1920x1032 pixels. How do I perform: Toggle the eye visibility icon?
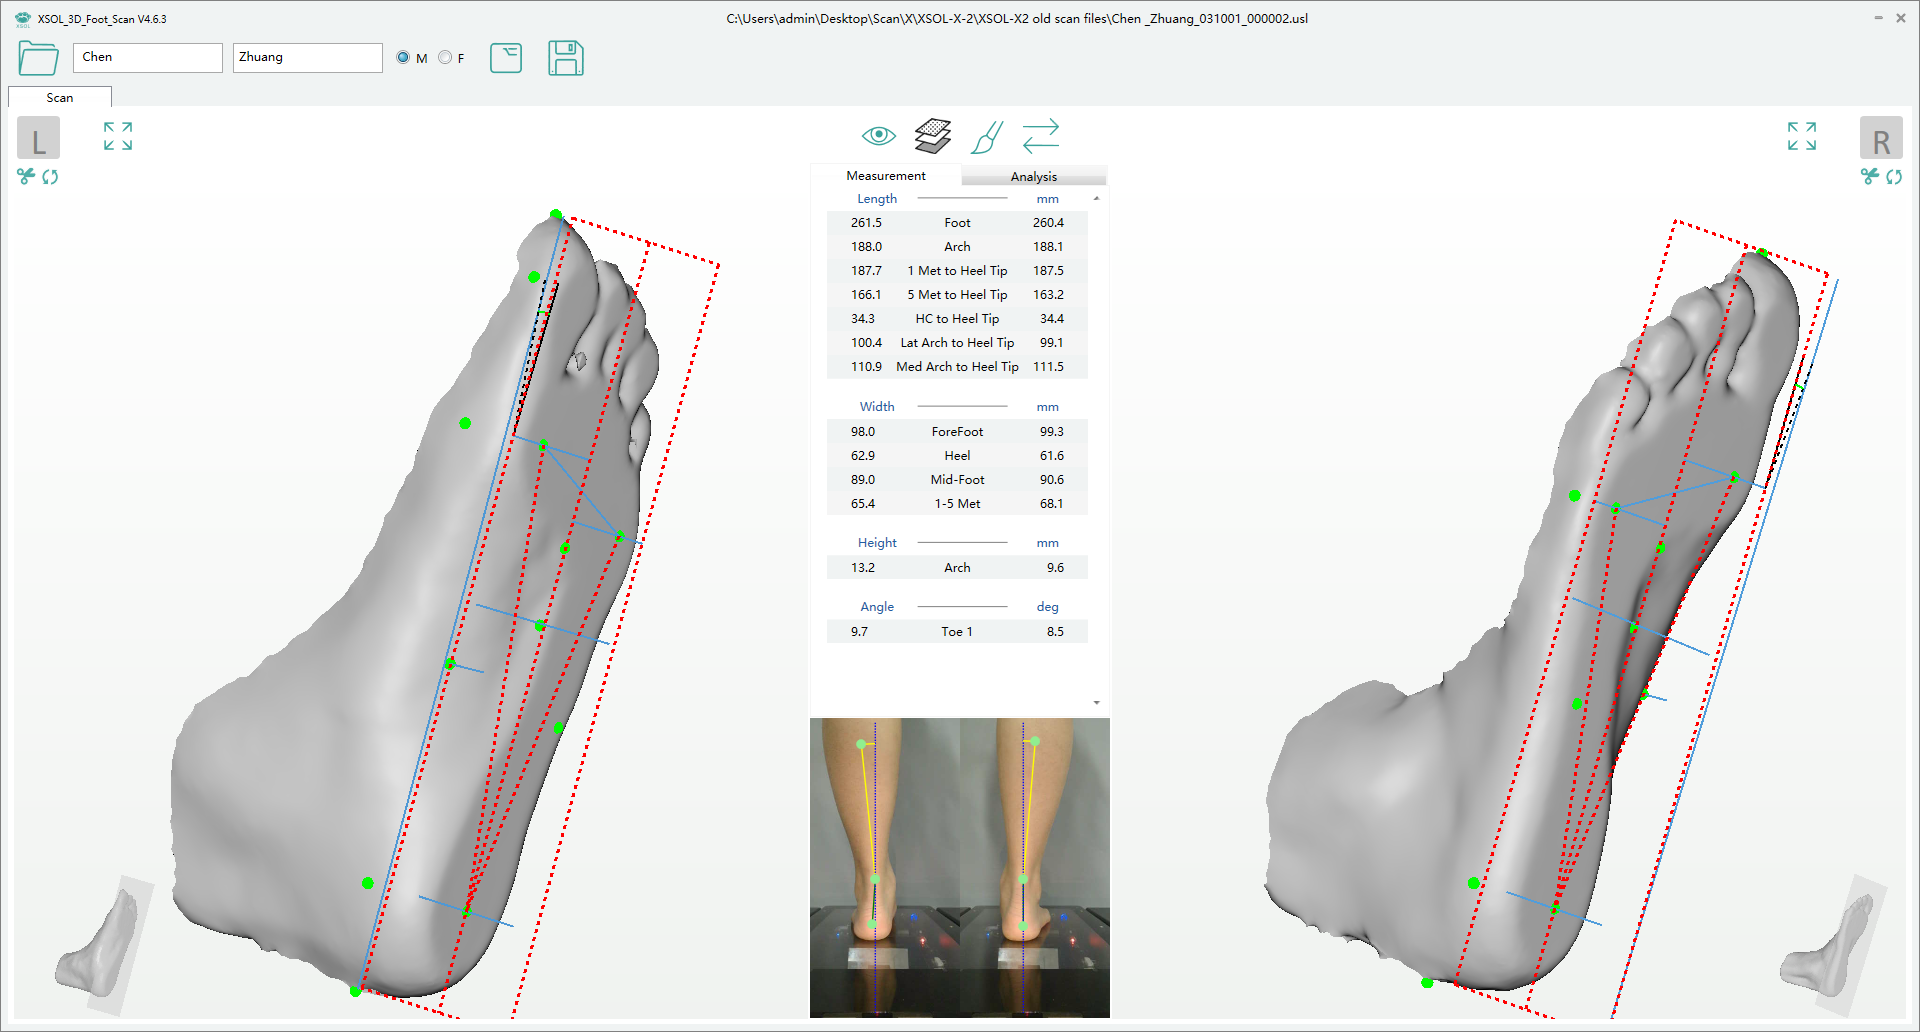[878, 136]
